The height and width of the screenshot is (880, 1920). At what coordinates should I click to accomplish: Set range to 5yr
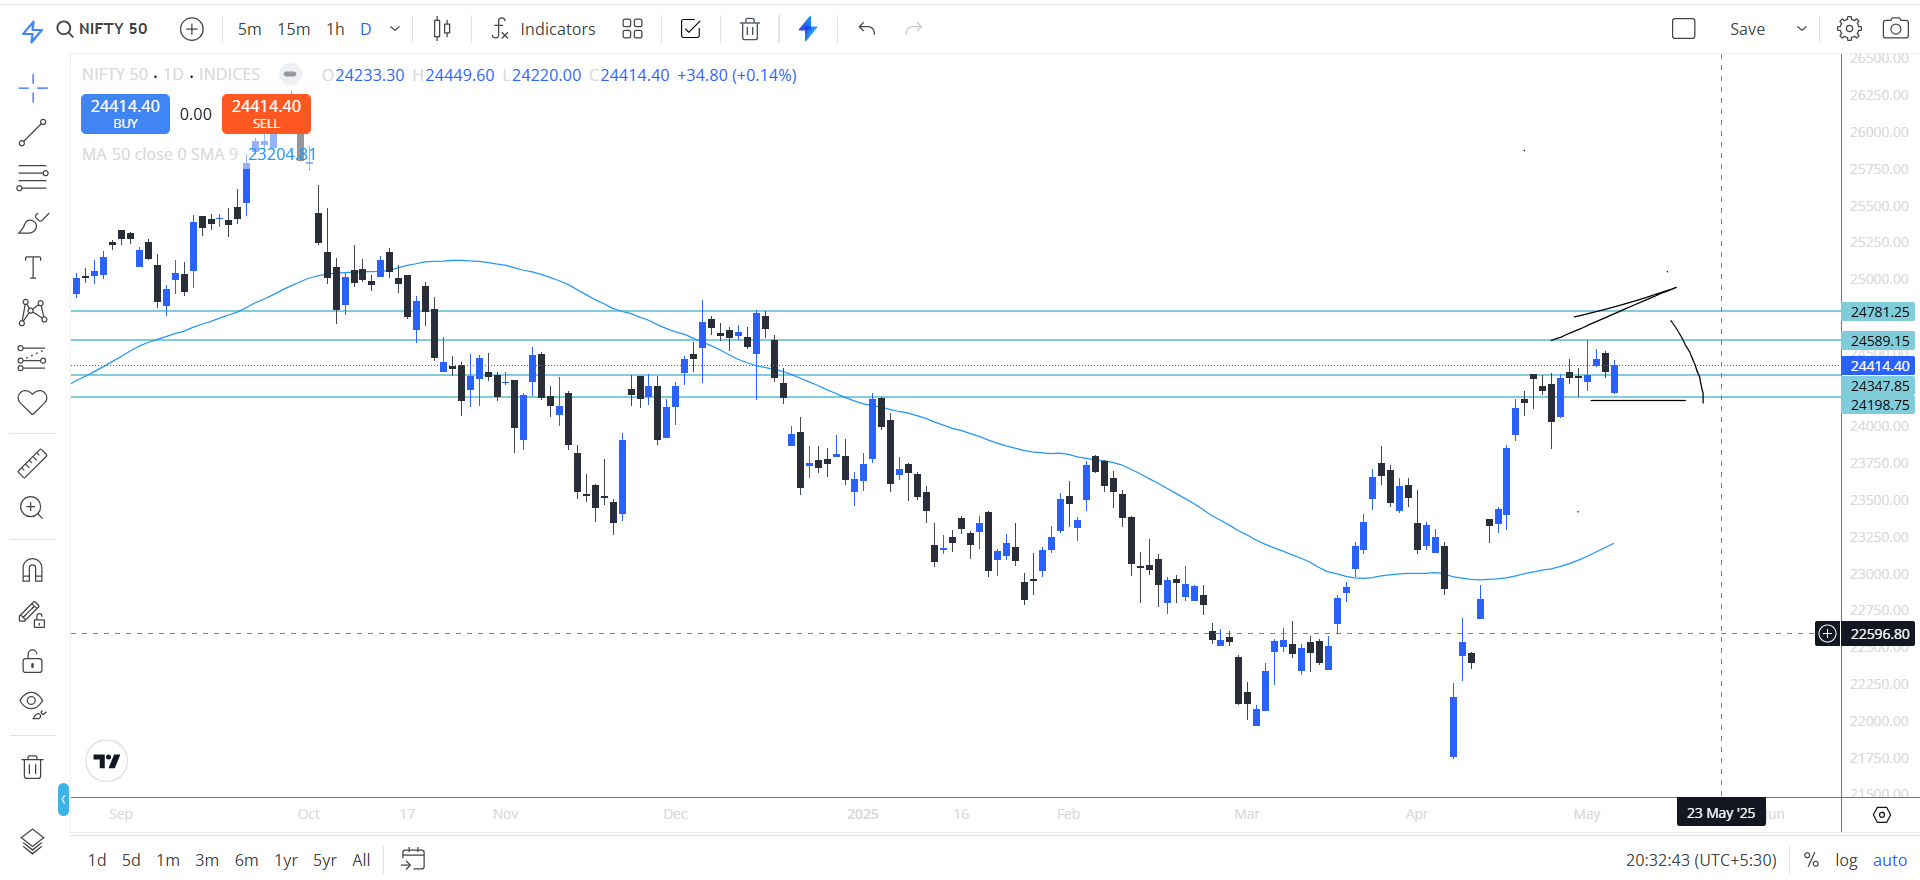(325, 860)
